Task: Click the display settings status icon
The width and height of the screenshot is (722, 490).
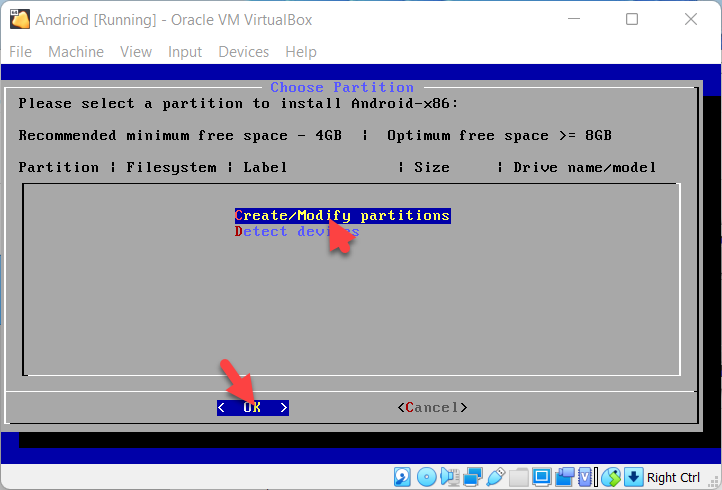Action: (541, 476)
